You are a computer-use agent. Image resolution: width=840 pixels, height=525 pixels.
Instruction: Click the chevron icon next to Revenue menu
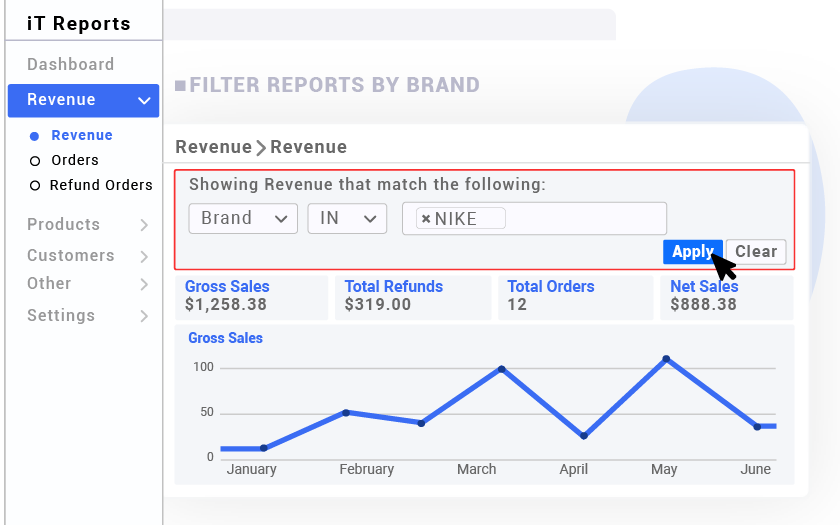click(x=144, y=101)
